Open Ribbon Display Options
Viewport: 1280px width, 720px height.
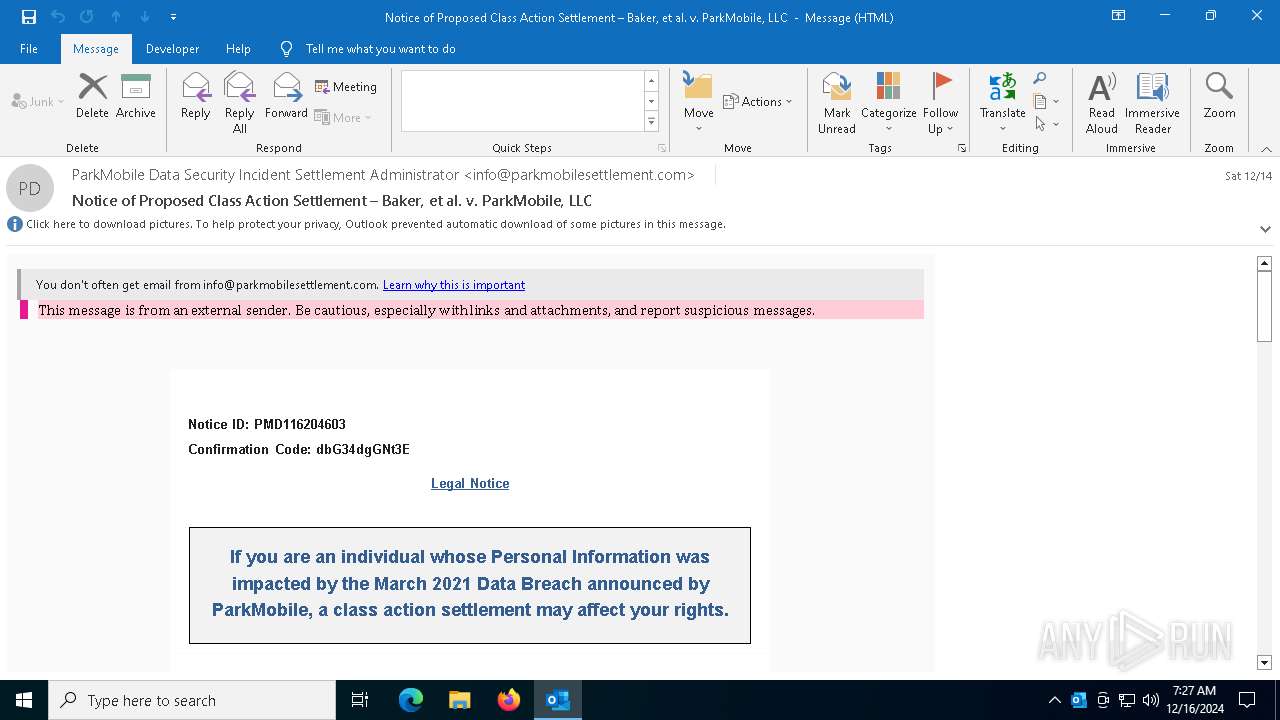[1119, 16]
